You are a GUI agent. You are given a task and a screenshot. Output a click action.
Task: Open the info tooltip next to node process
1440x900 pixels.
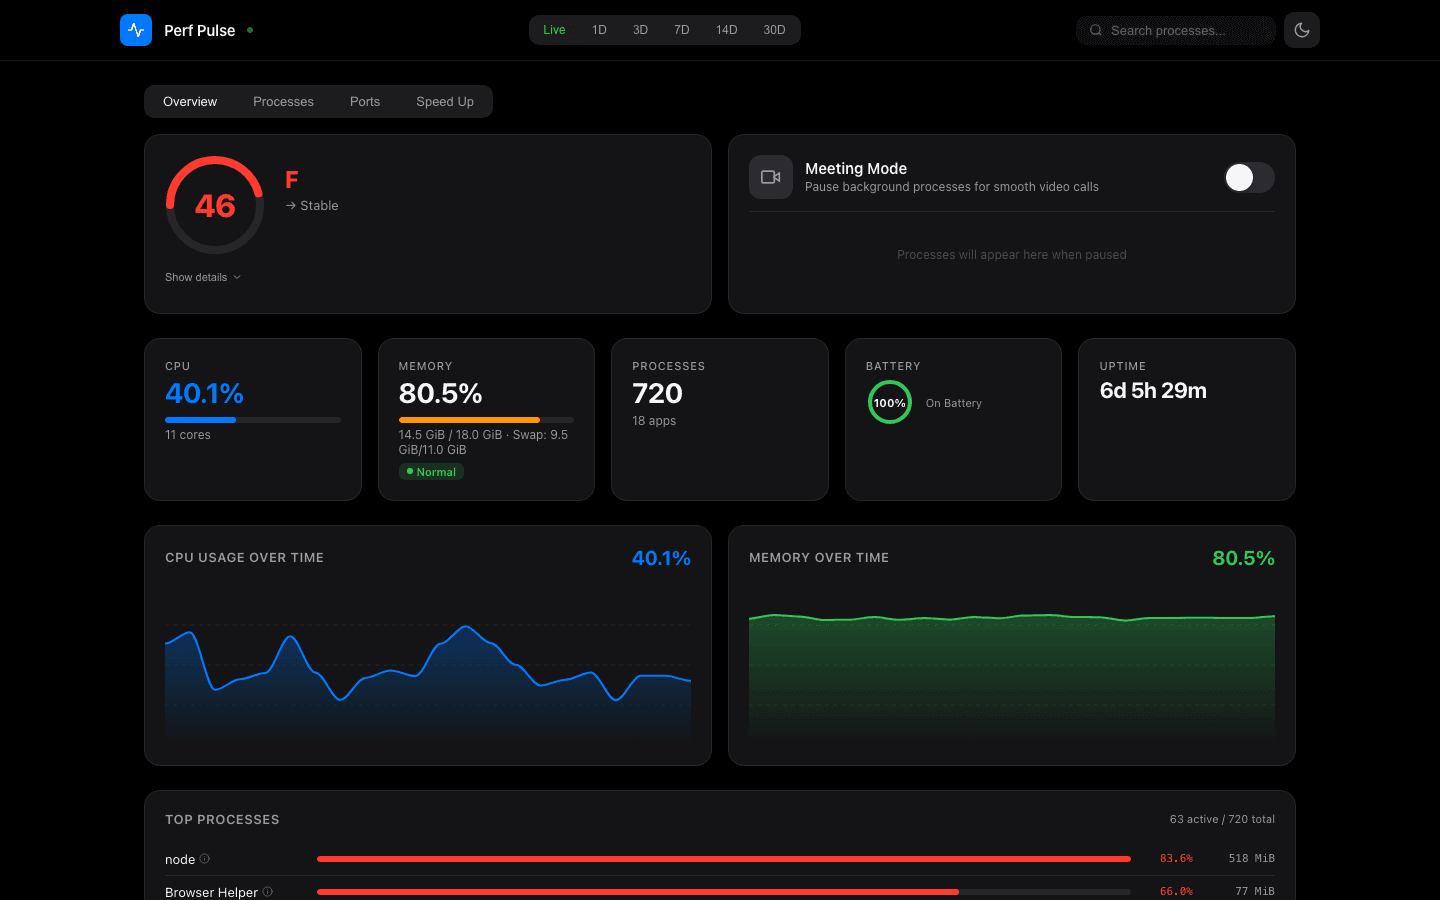point(203,857)
